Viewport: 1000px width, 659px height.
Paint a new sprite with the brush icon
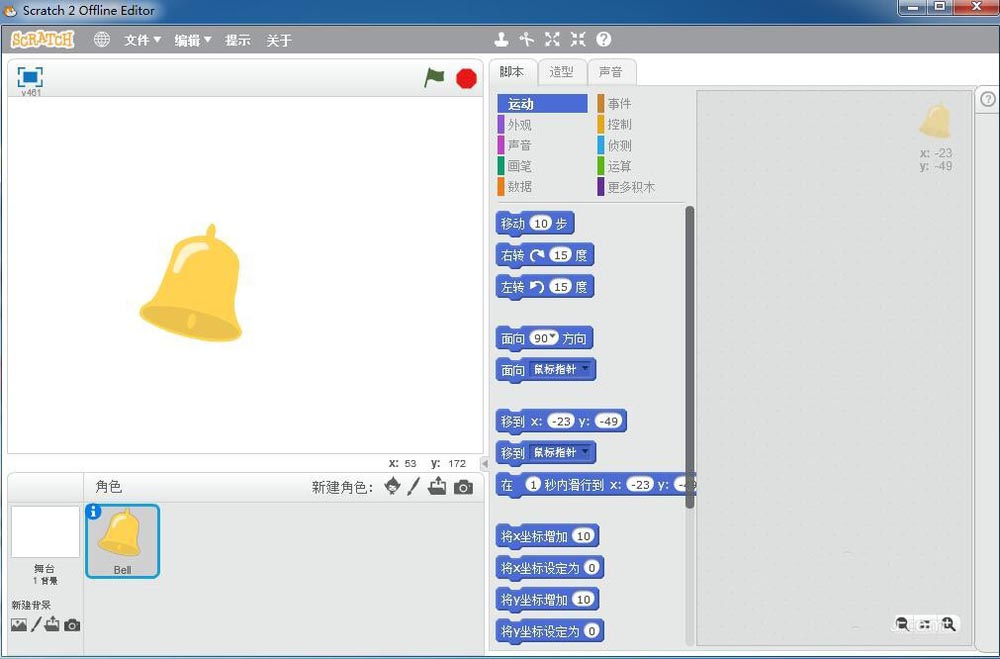pos(412,487)
